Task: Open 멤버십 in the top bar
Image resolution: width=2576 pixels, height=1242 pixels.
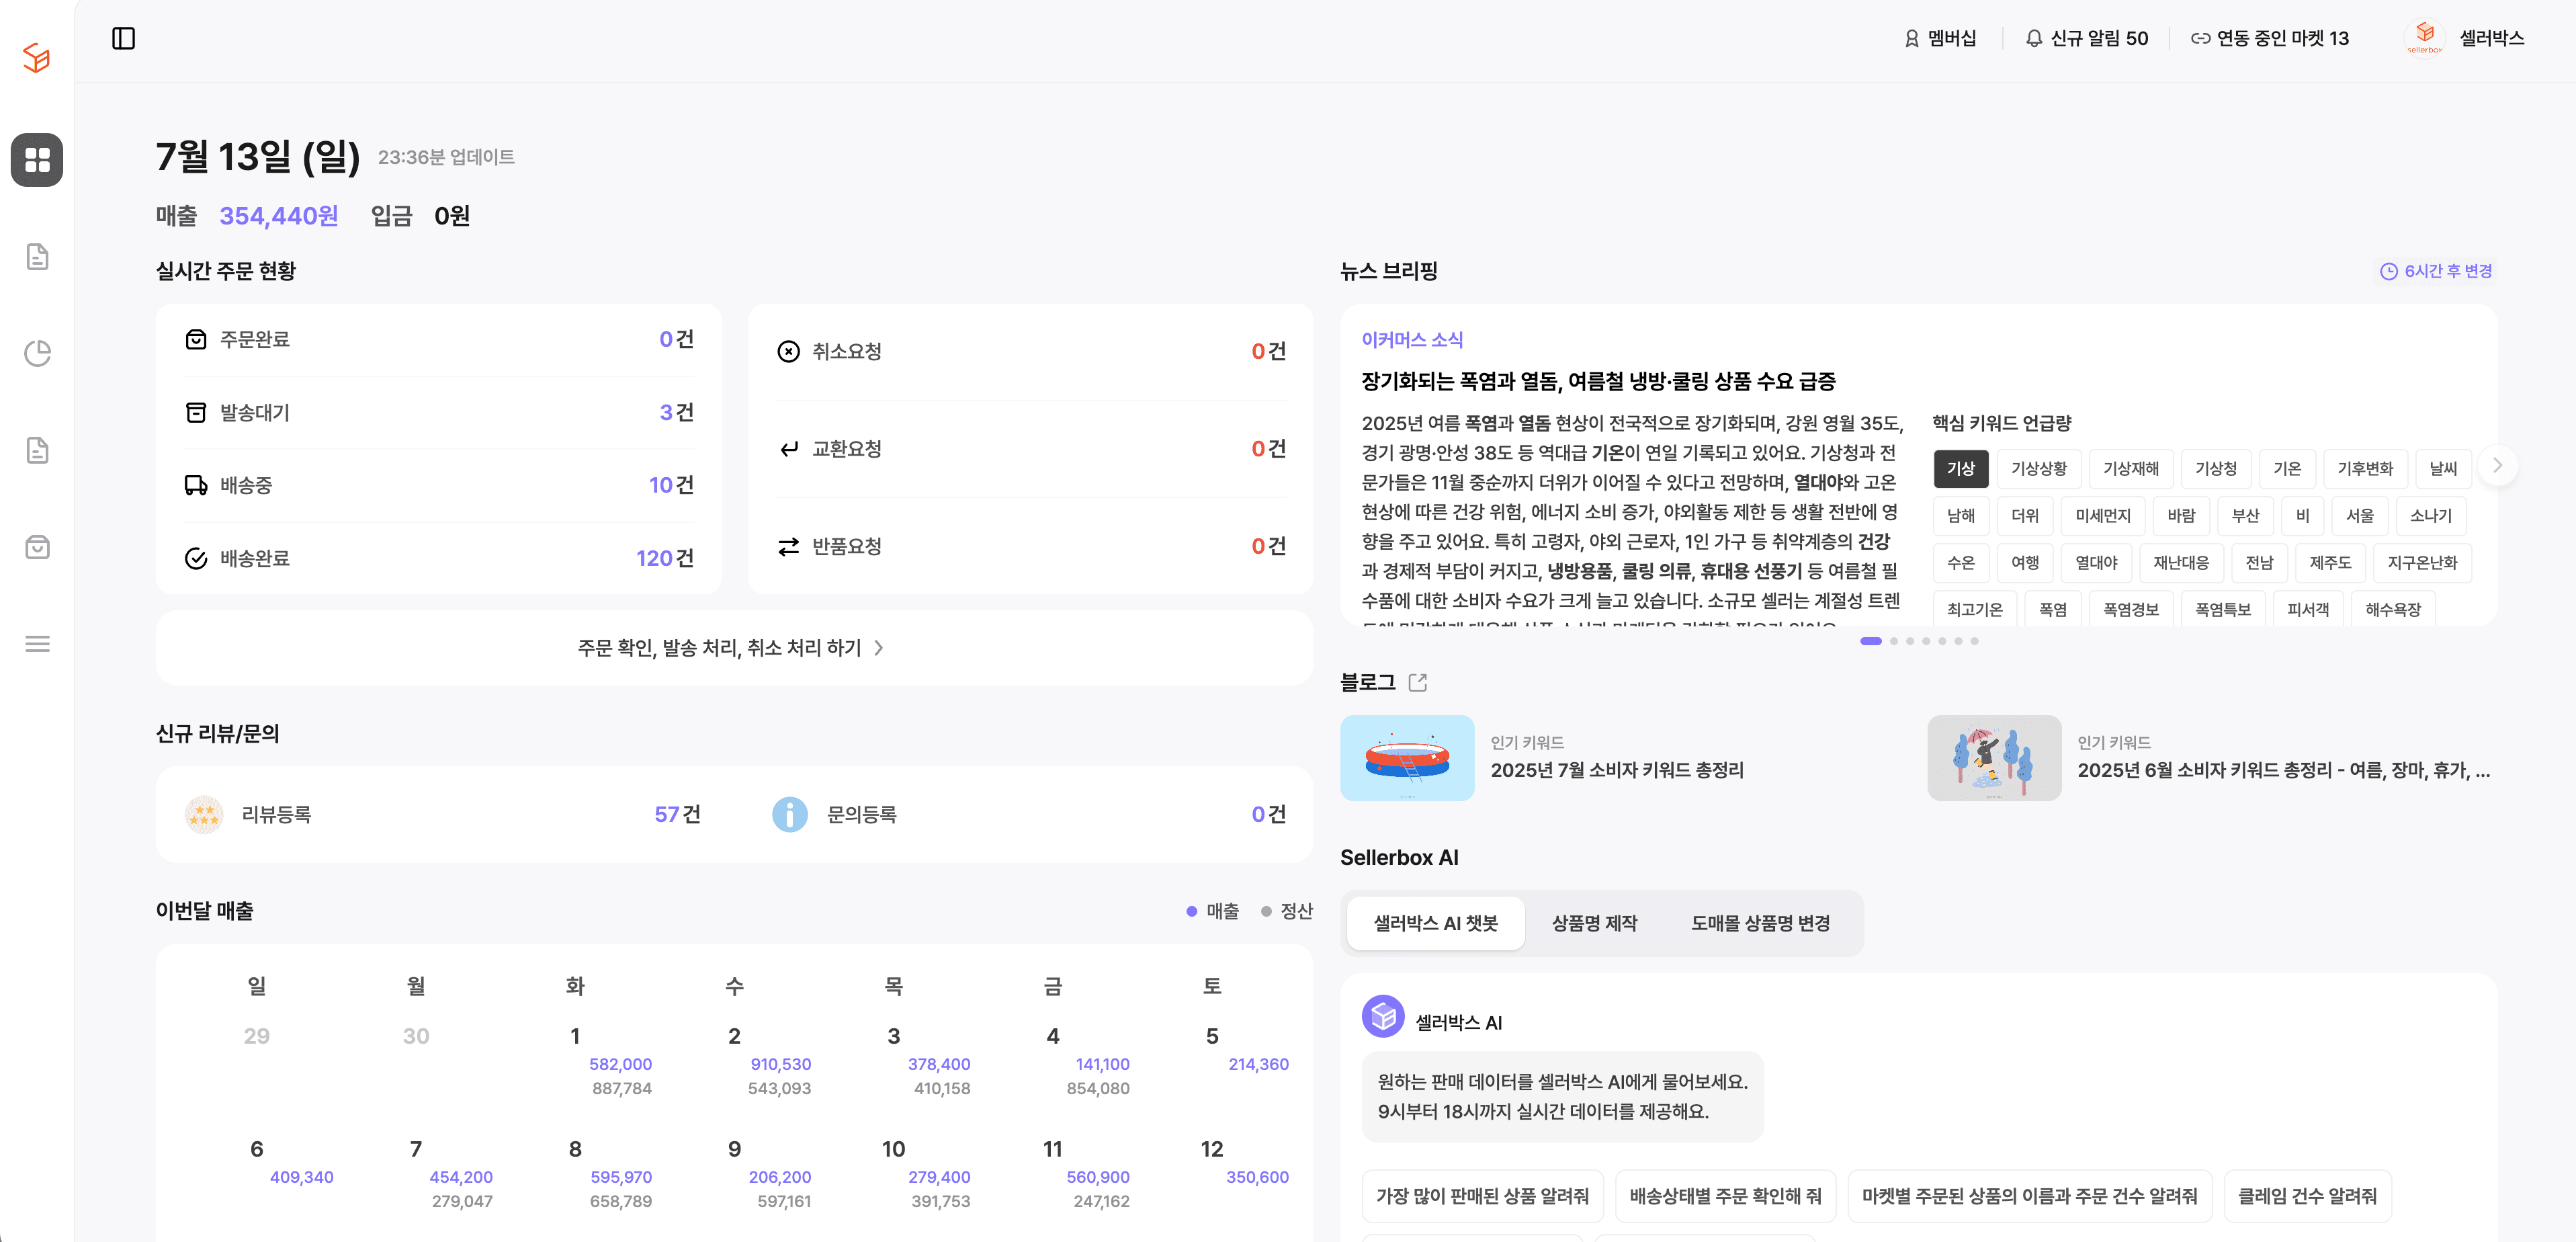Action: tap(1940, 39)
